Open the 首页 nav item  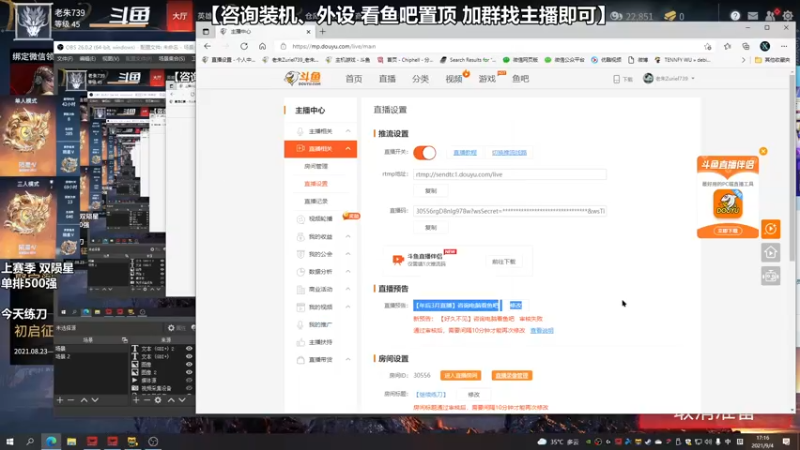tap(354, 79)
